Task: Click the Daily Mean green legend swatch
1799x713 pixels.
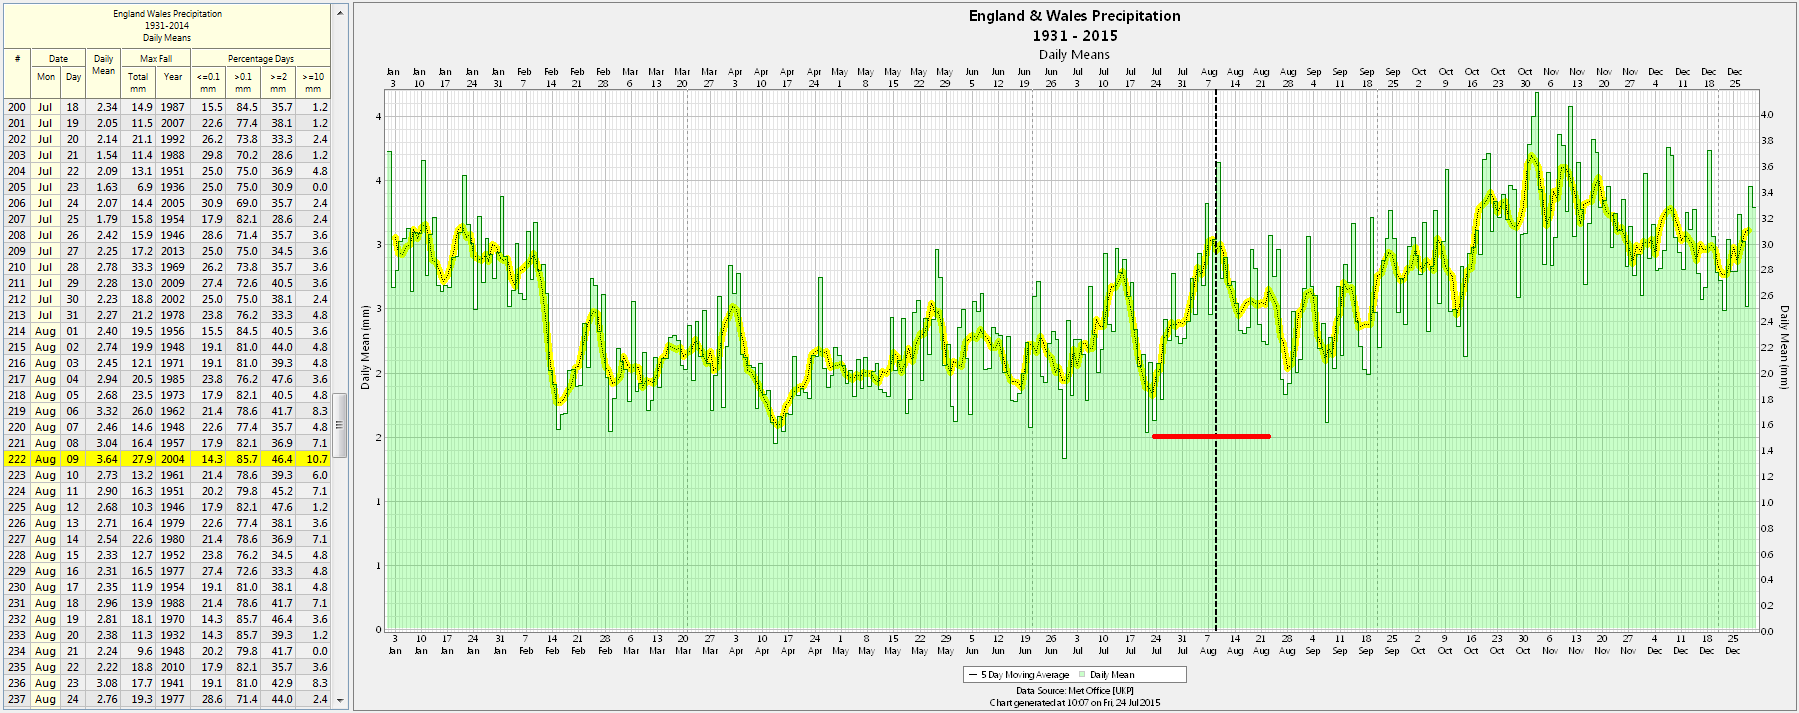Action: point(1083,675)
